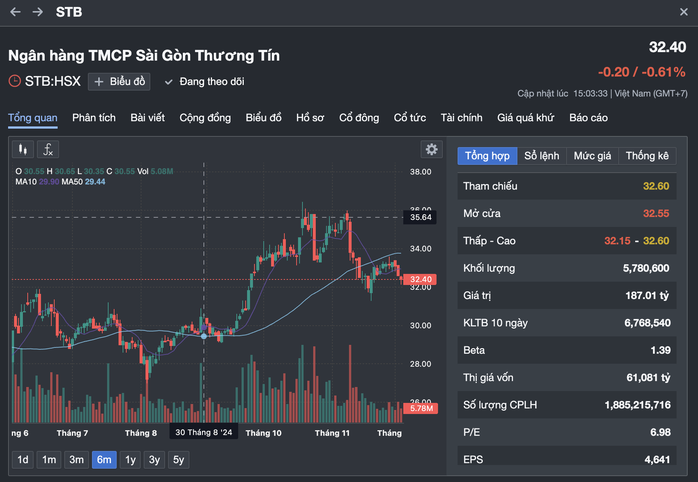
Task: Switch to the 'Phân tích' tab
Action: click(94, 118)
